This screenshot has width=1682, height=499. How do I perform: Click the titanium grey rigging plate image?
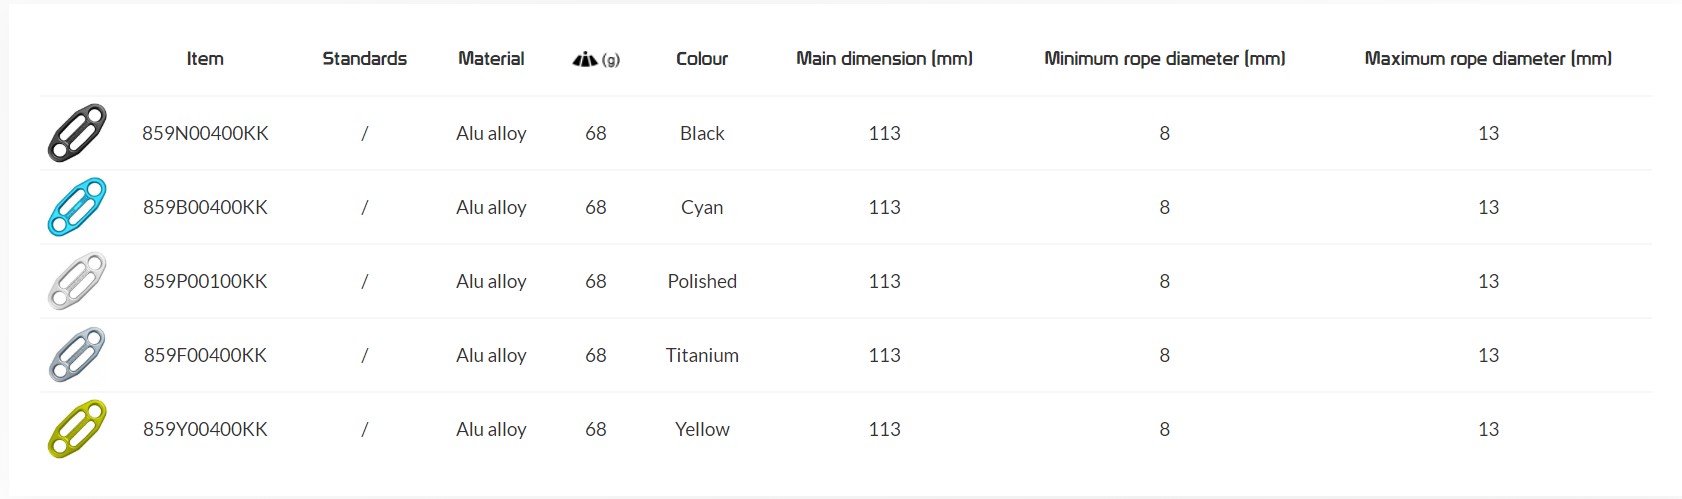pos(77,355)
